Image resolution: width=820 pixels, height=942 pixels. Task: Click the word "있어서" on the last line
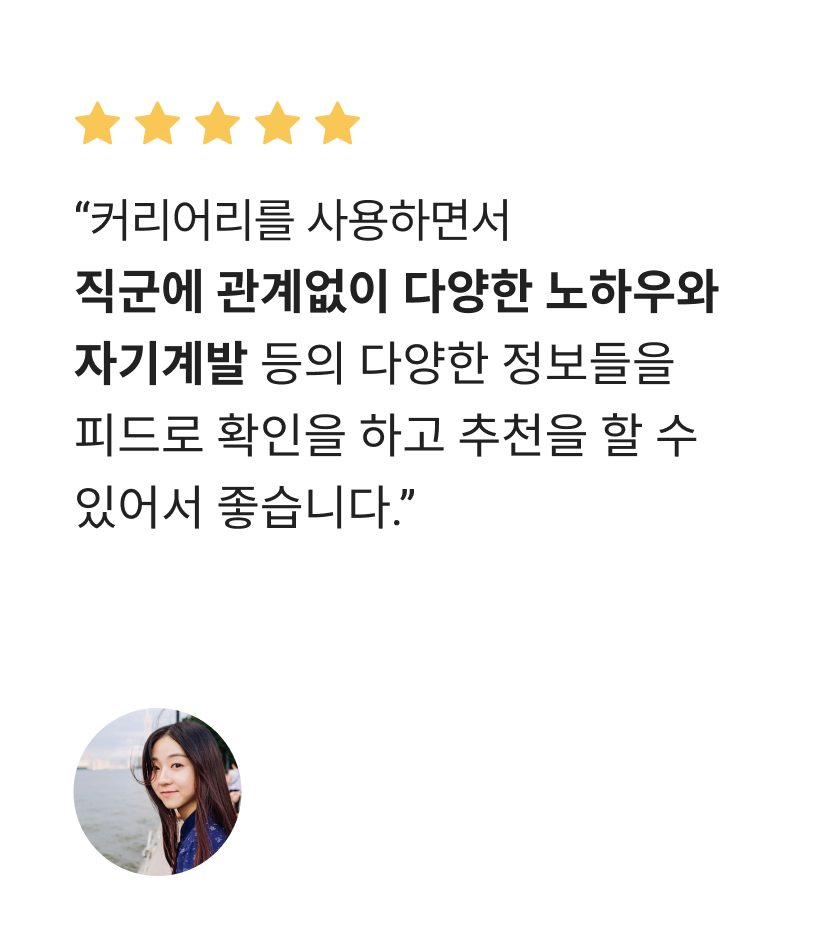[139, 506]
